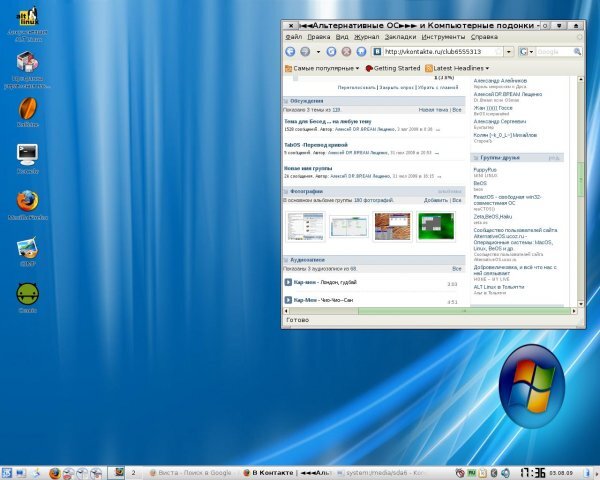The width and height of the screenshot is (600, 480).
Task: Open the Инструменты menu
Action: pyautogui.click(x=439, y=36)
